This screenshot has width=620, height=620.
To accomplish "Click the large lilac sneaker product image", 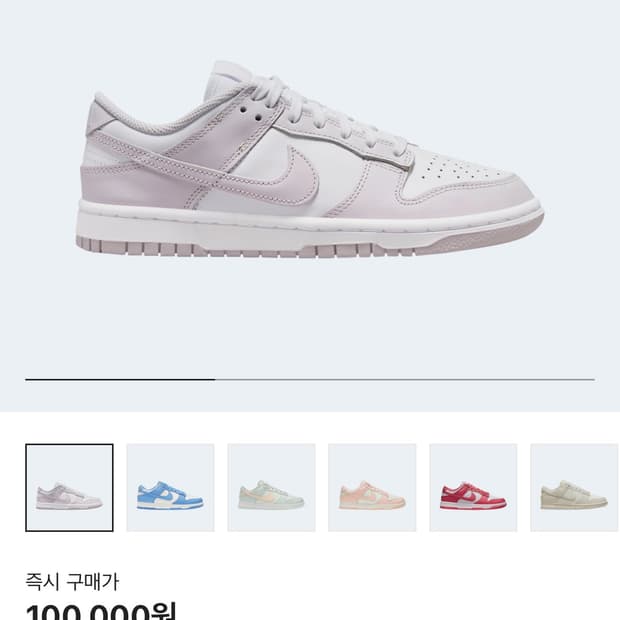I will tap(310, 160).
